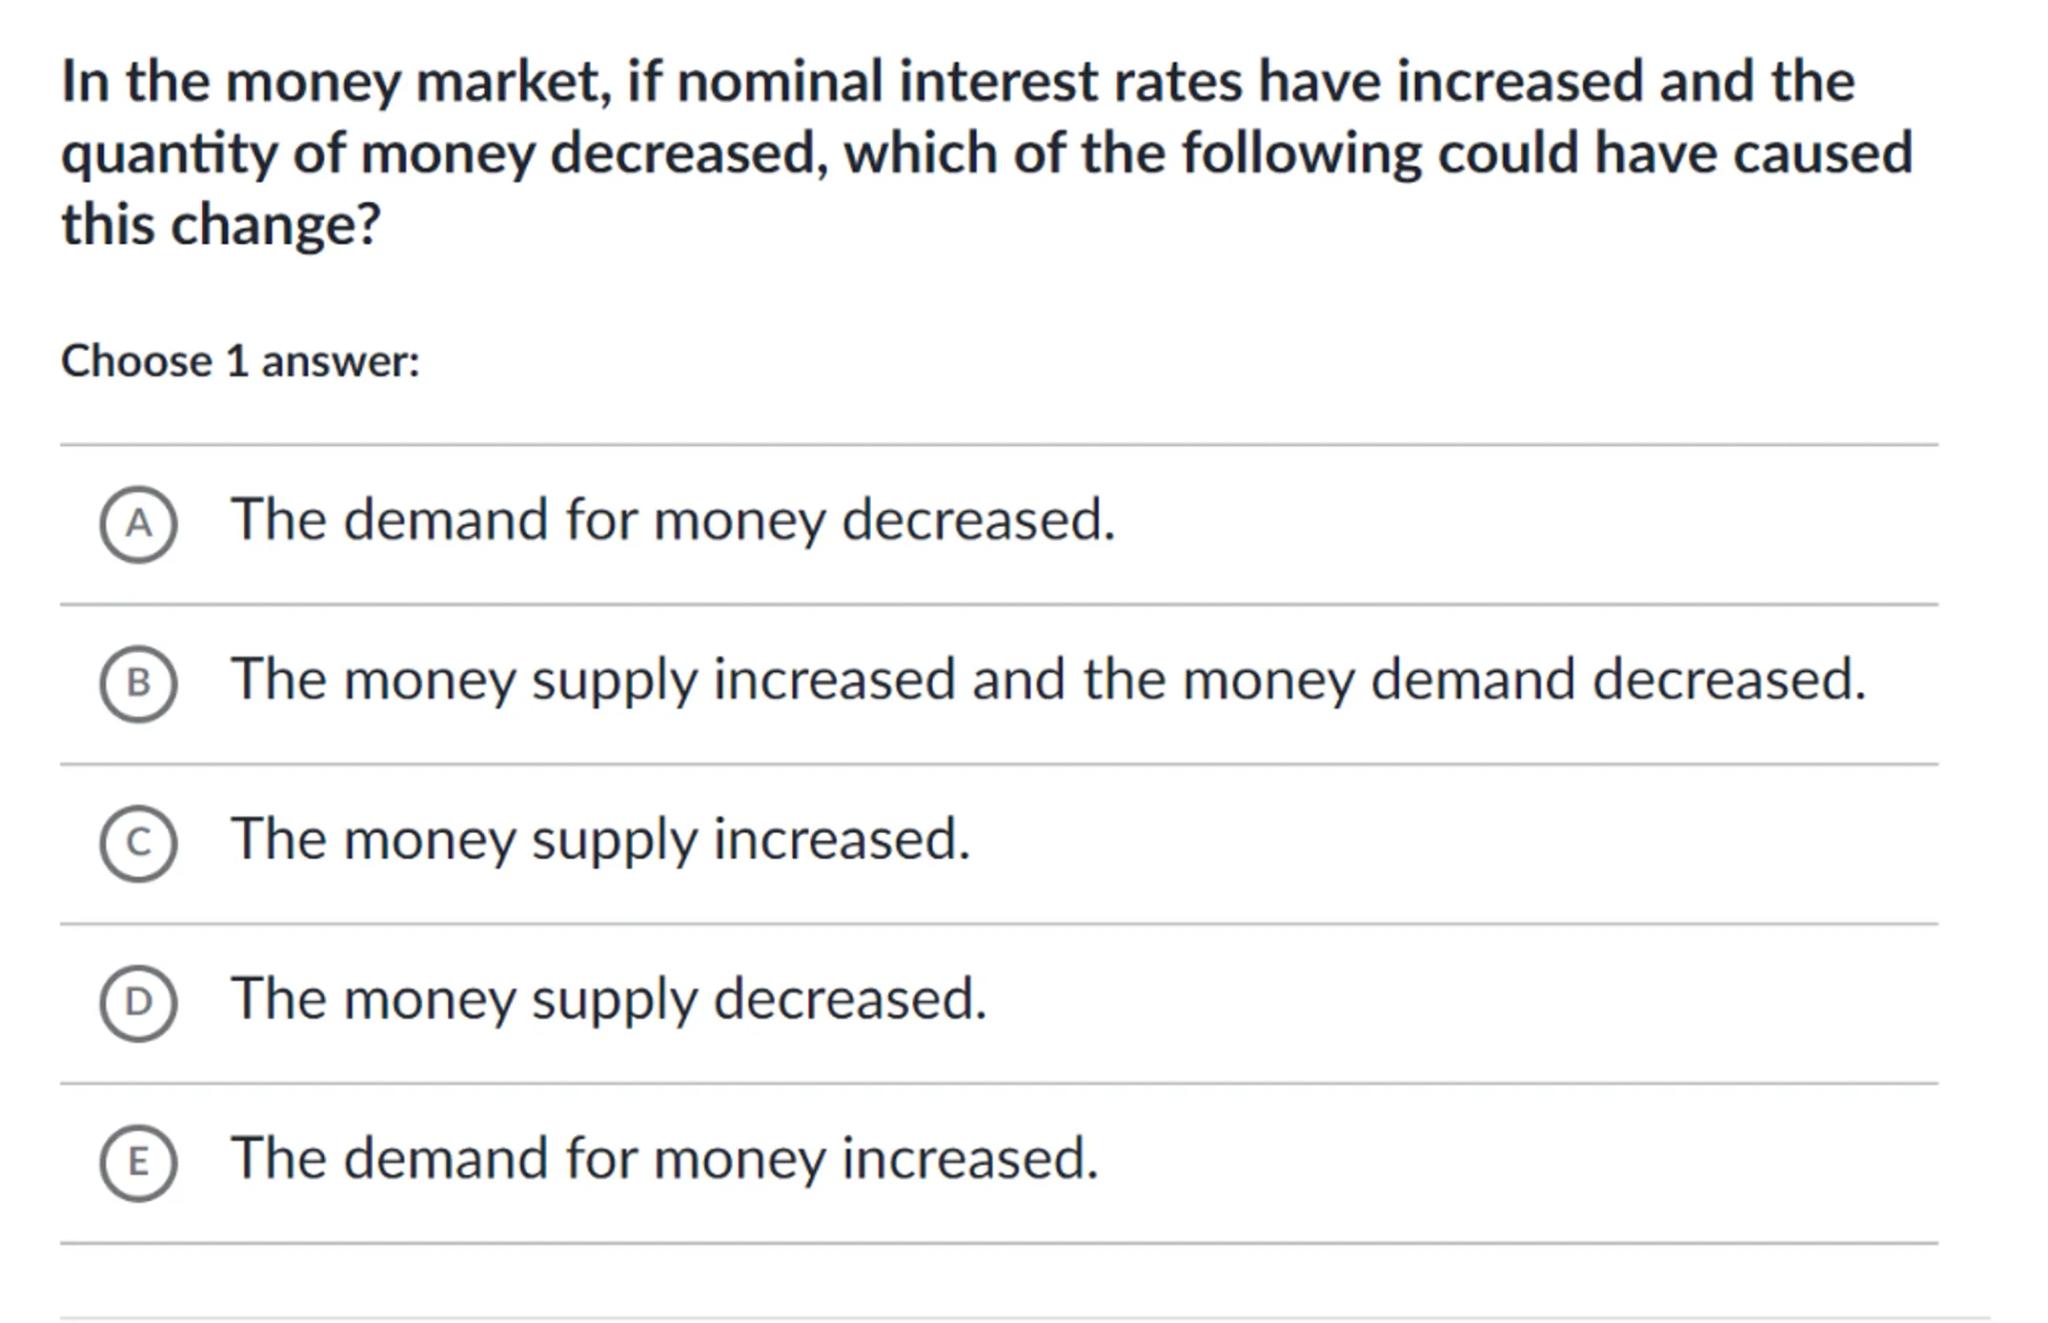Click "this change?" ending the question
2048x1323 pixels.
pyautogui.click(x=221, y=225)
